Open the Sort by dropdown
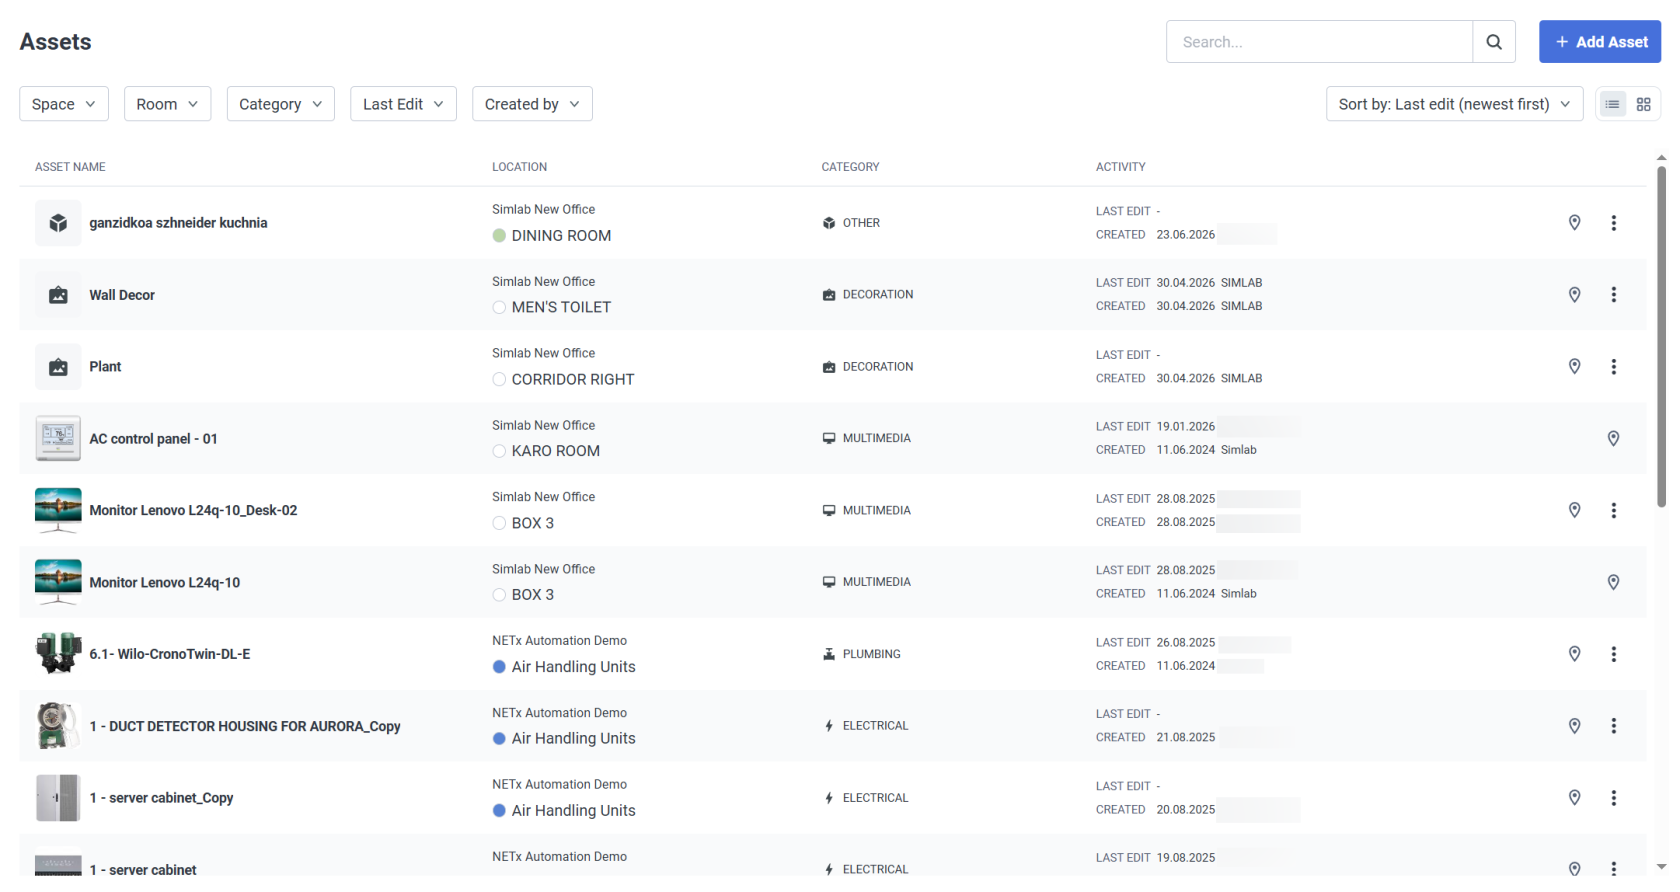This screenshot has width=1680, height=892. tap(1454, 104)
